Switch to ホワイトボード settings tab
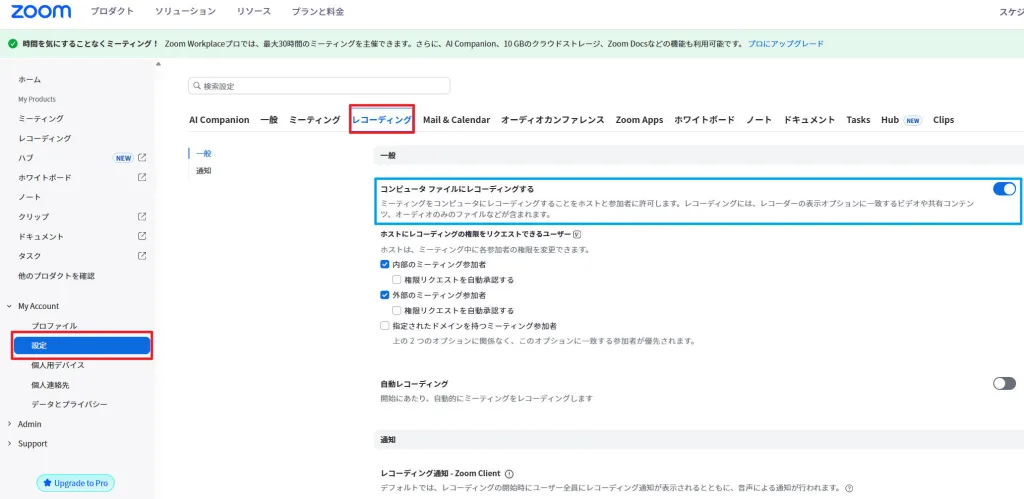Viewport: 1024px width, 499px height. click(705, 120)
